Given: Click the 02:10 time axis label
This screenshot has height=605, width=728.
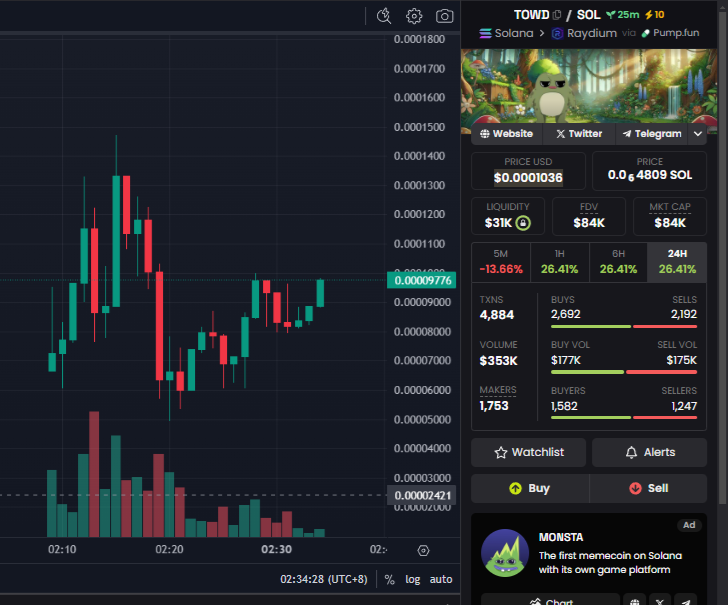Looking at the screenshot, I should tap(62, 549).
